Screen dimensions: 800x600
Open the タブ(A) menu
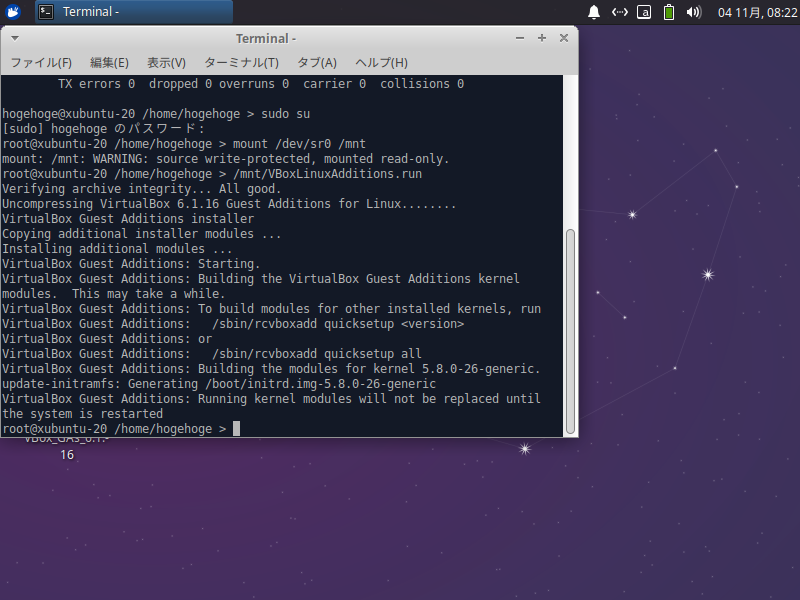pos(317,63)
